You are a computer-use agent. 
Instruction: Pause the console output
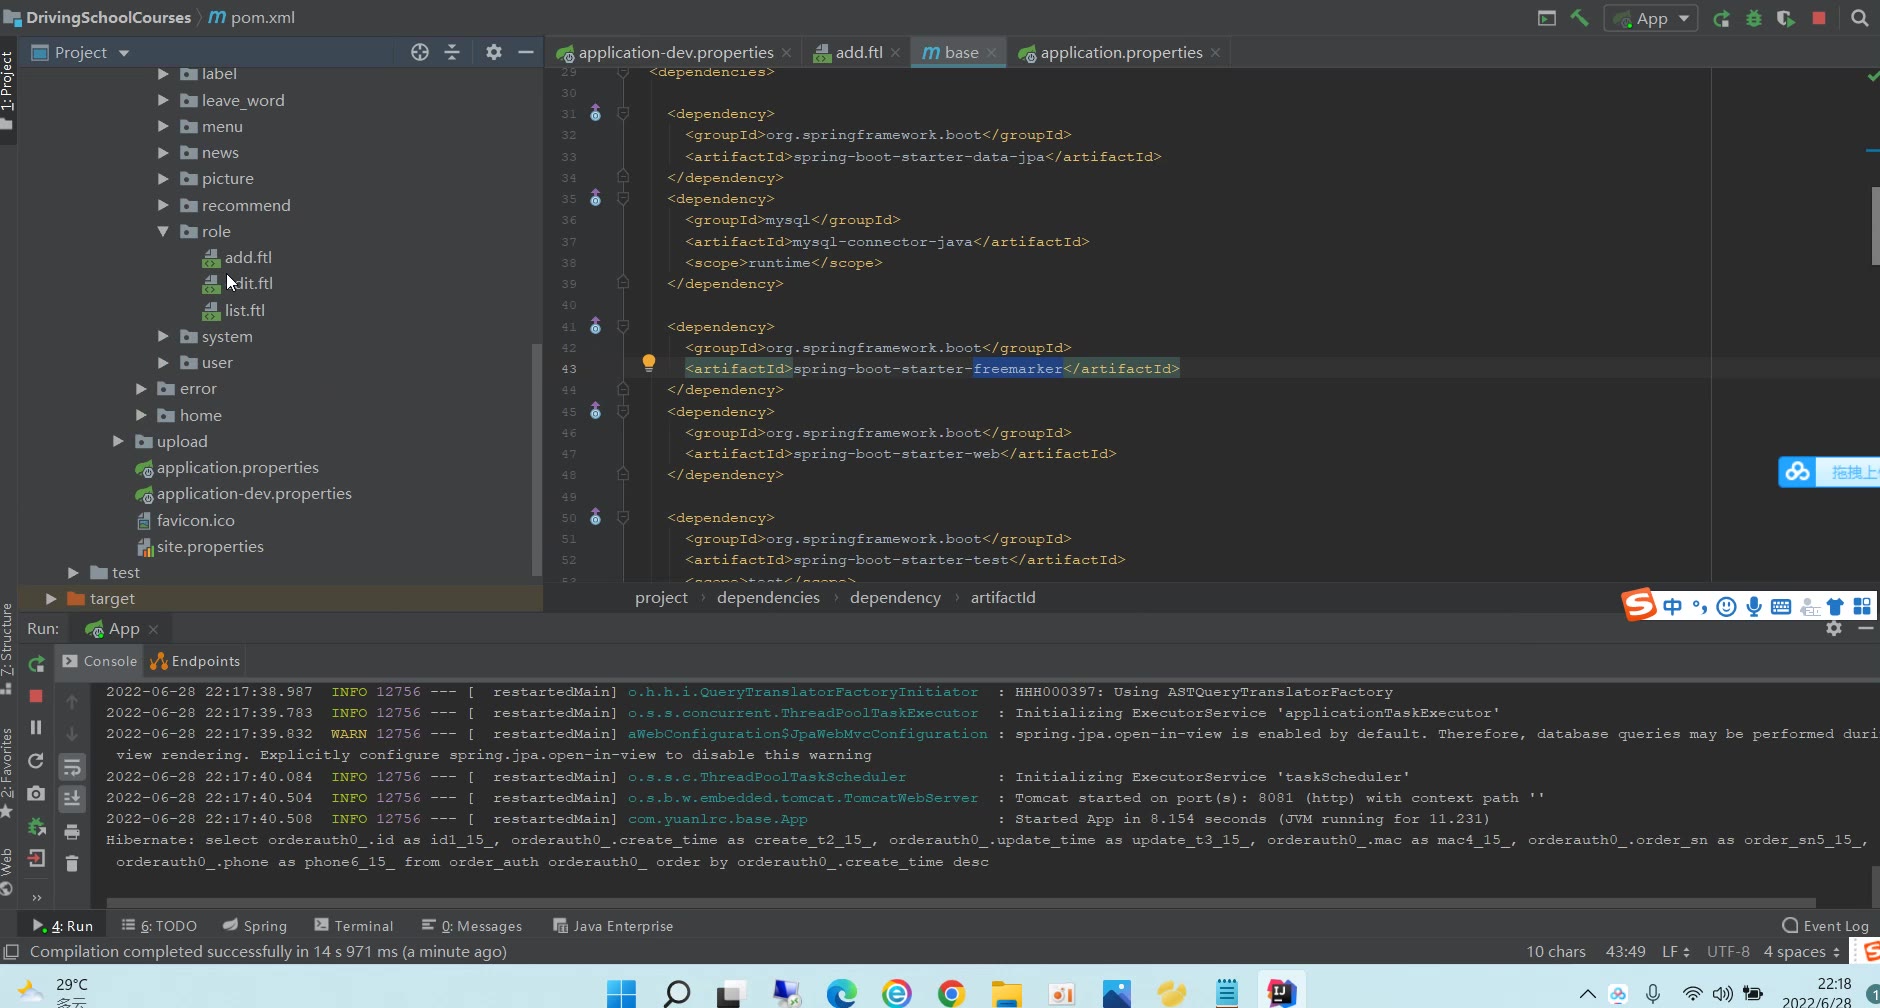pyautogui.click(x=36, y=727)
